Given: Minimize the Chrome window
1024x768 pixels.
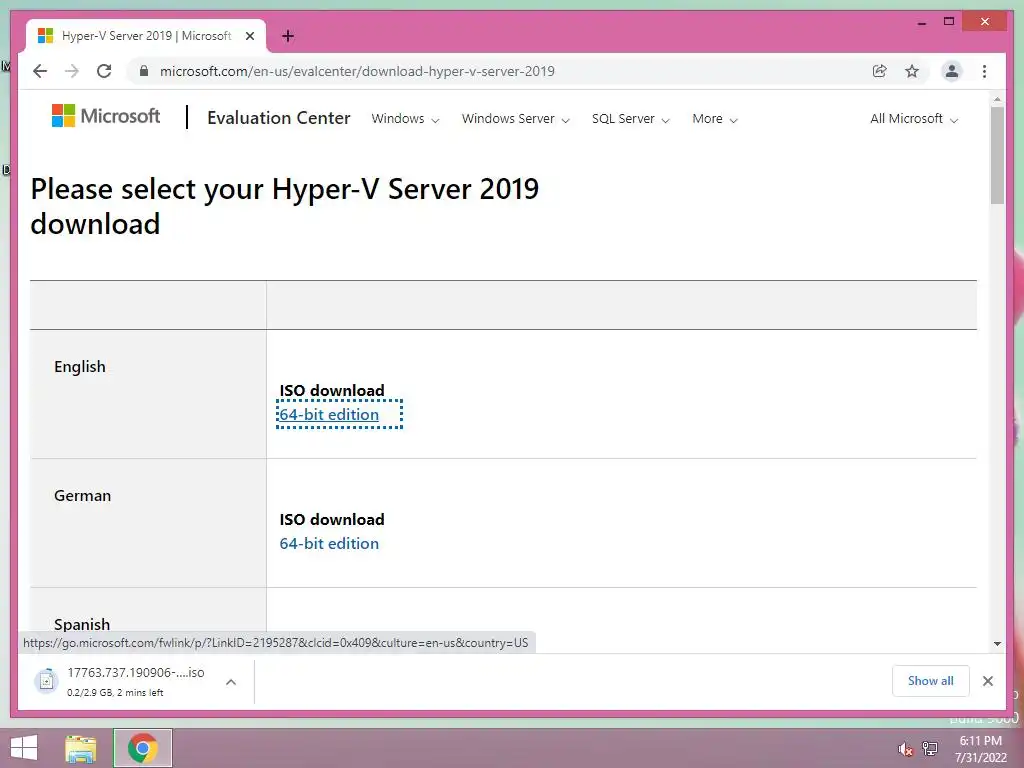Looking at the screenshot, I should (921, 22).
